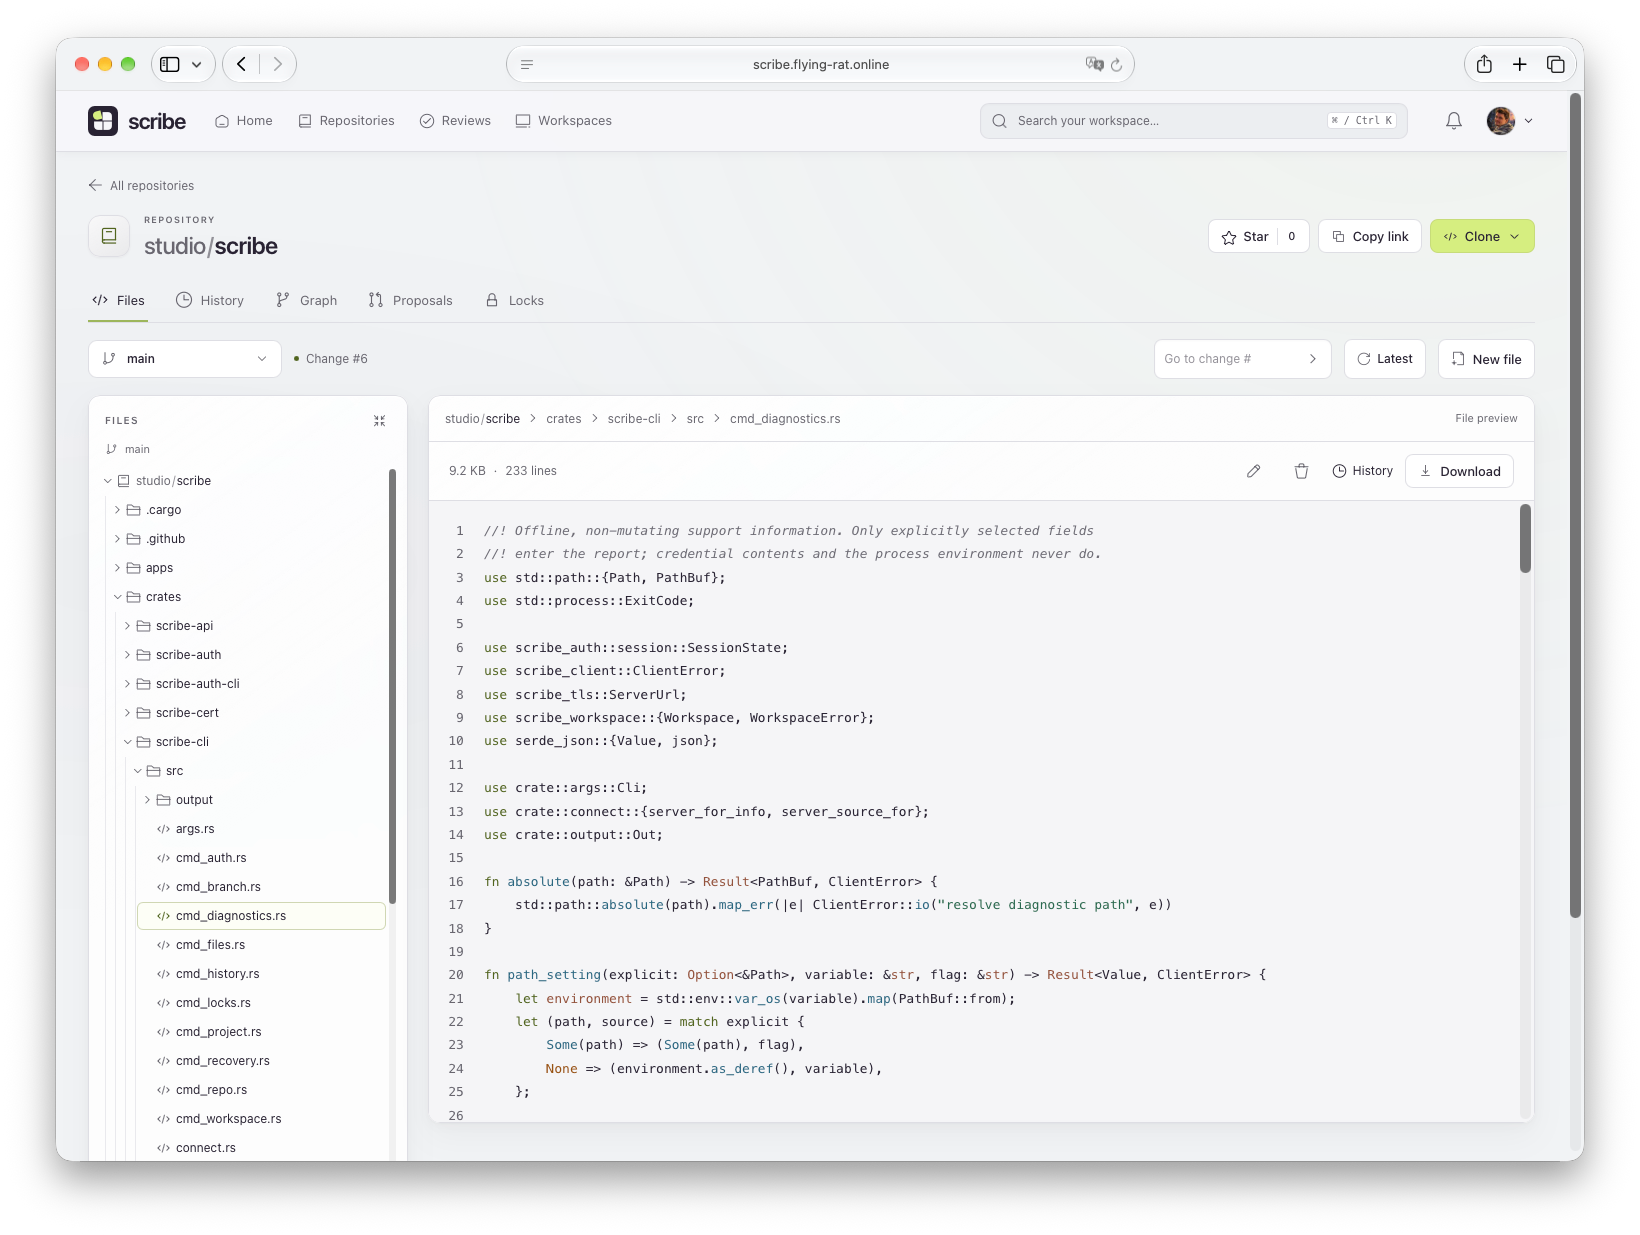Image resolution: width=1640 pixels, height=1235 pixels.
Task: Click the pencil edit file icon
Action: tap(1254, 471)
